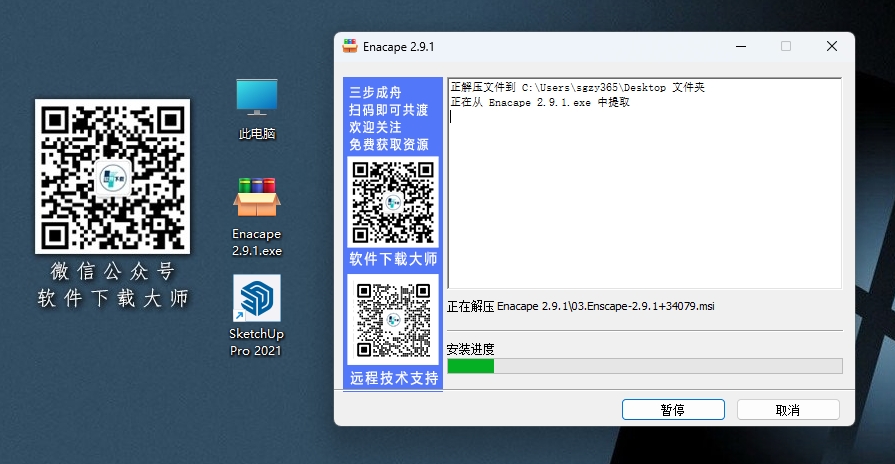Click inside the extraction log text area
The height and width of the screenshot is (464, 895).
point(644,183)
